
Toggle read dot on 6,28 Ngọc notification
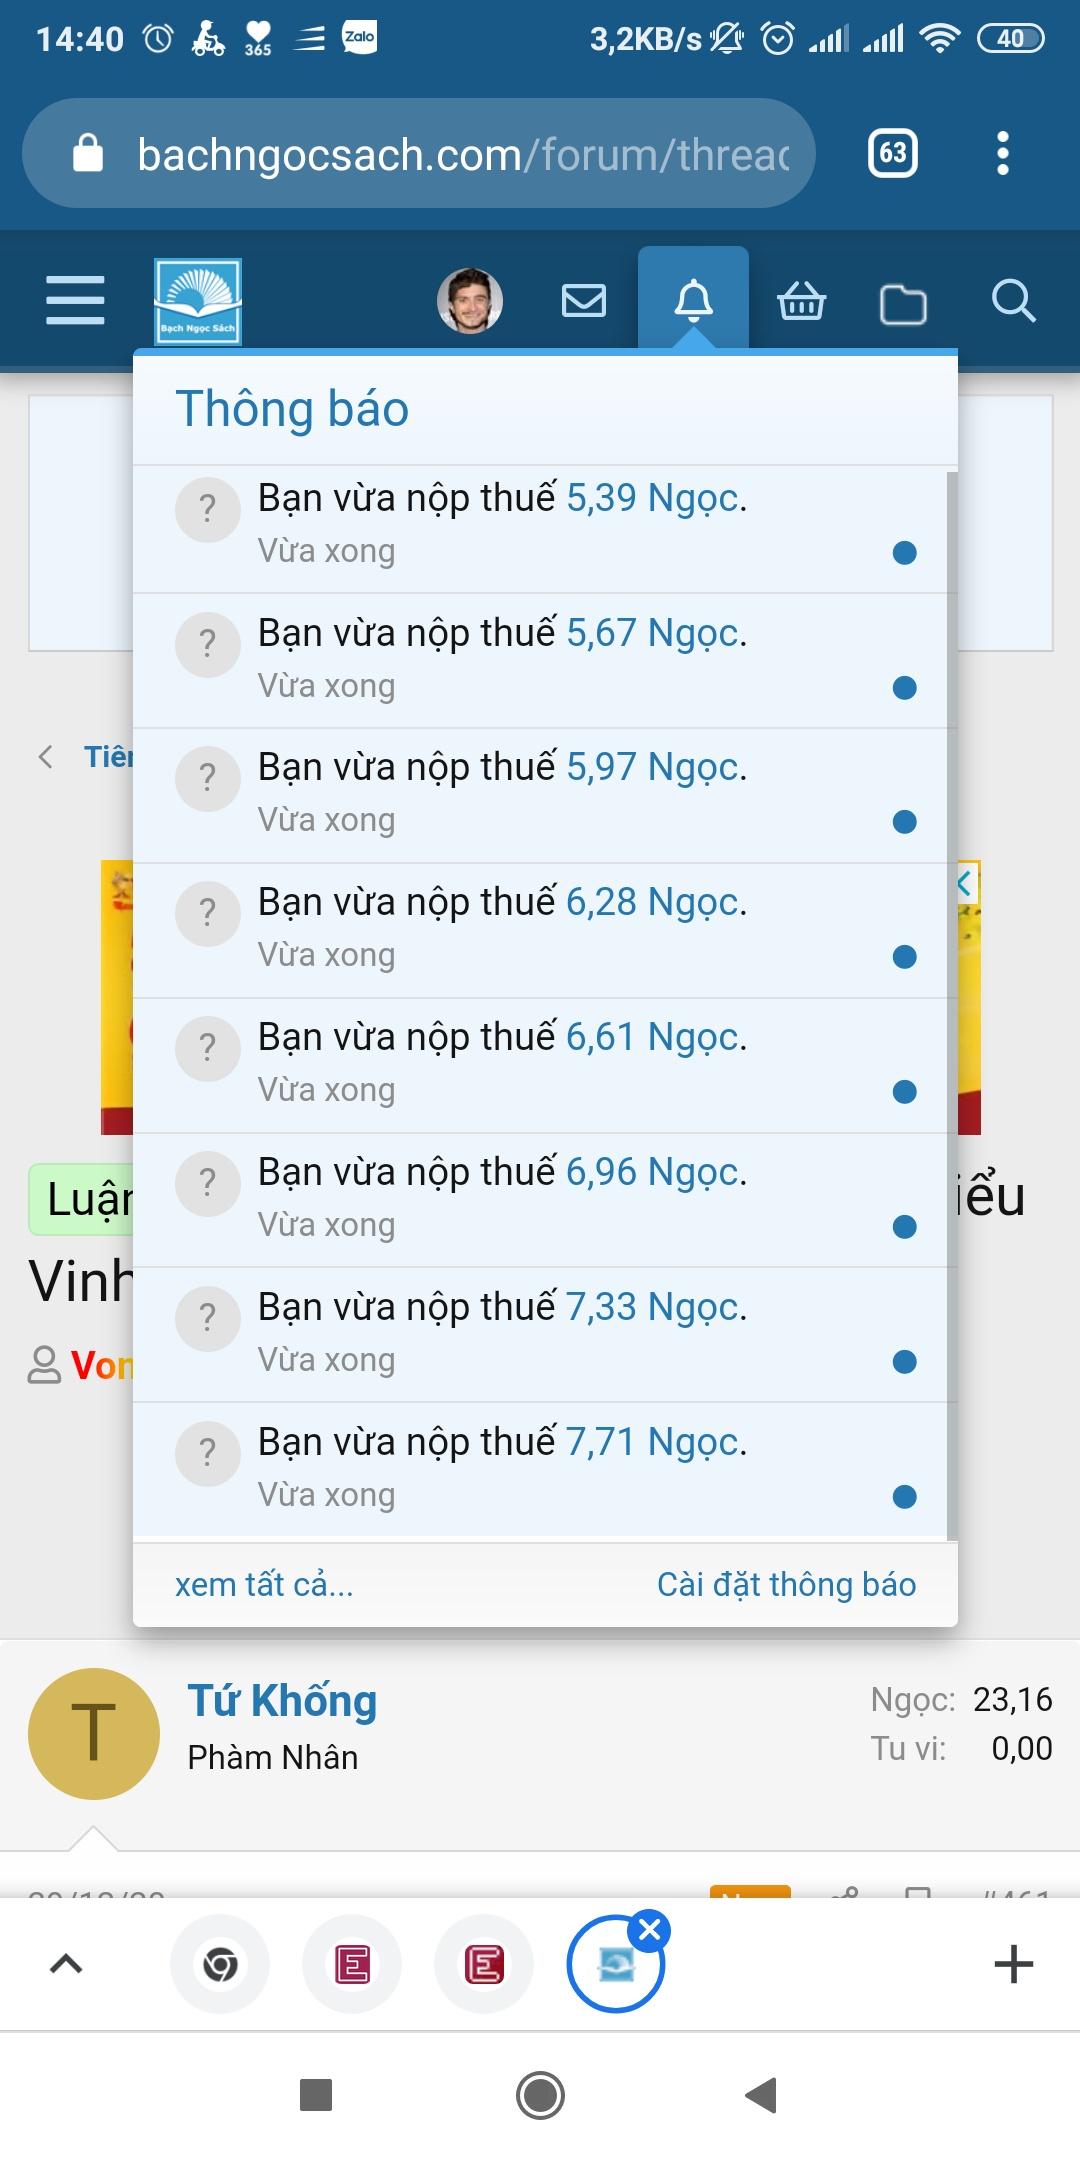[904, 957]
